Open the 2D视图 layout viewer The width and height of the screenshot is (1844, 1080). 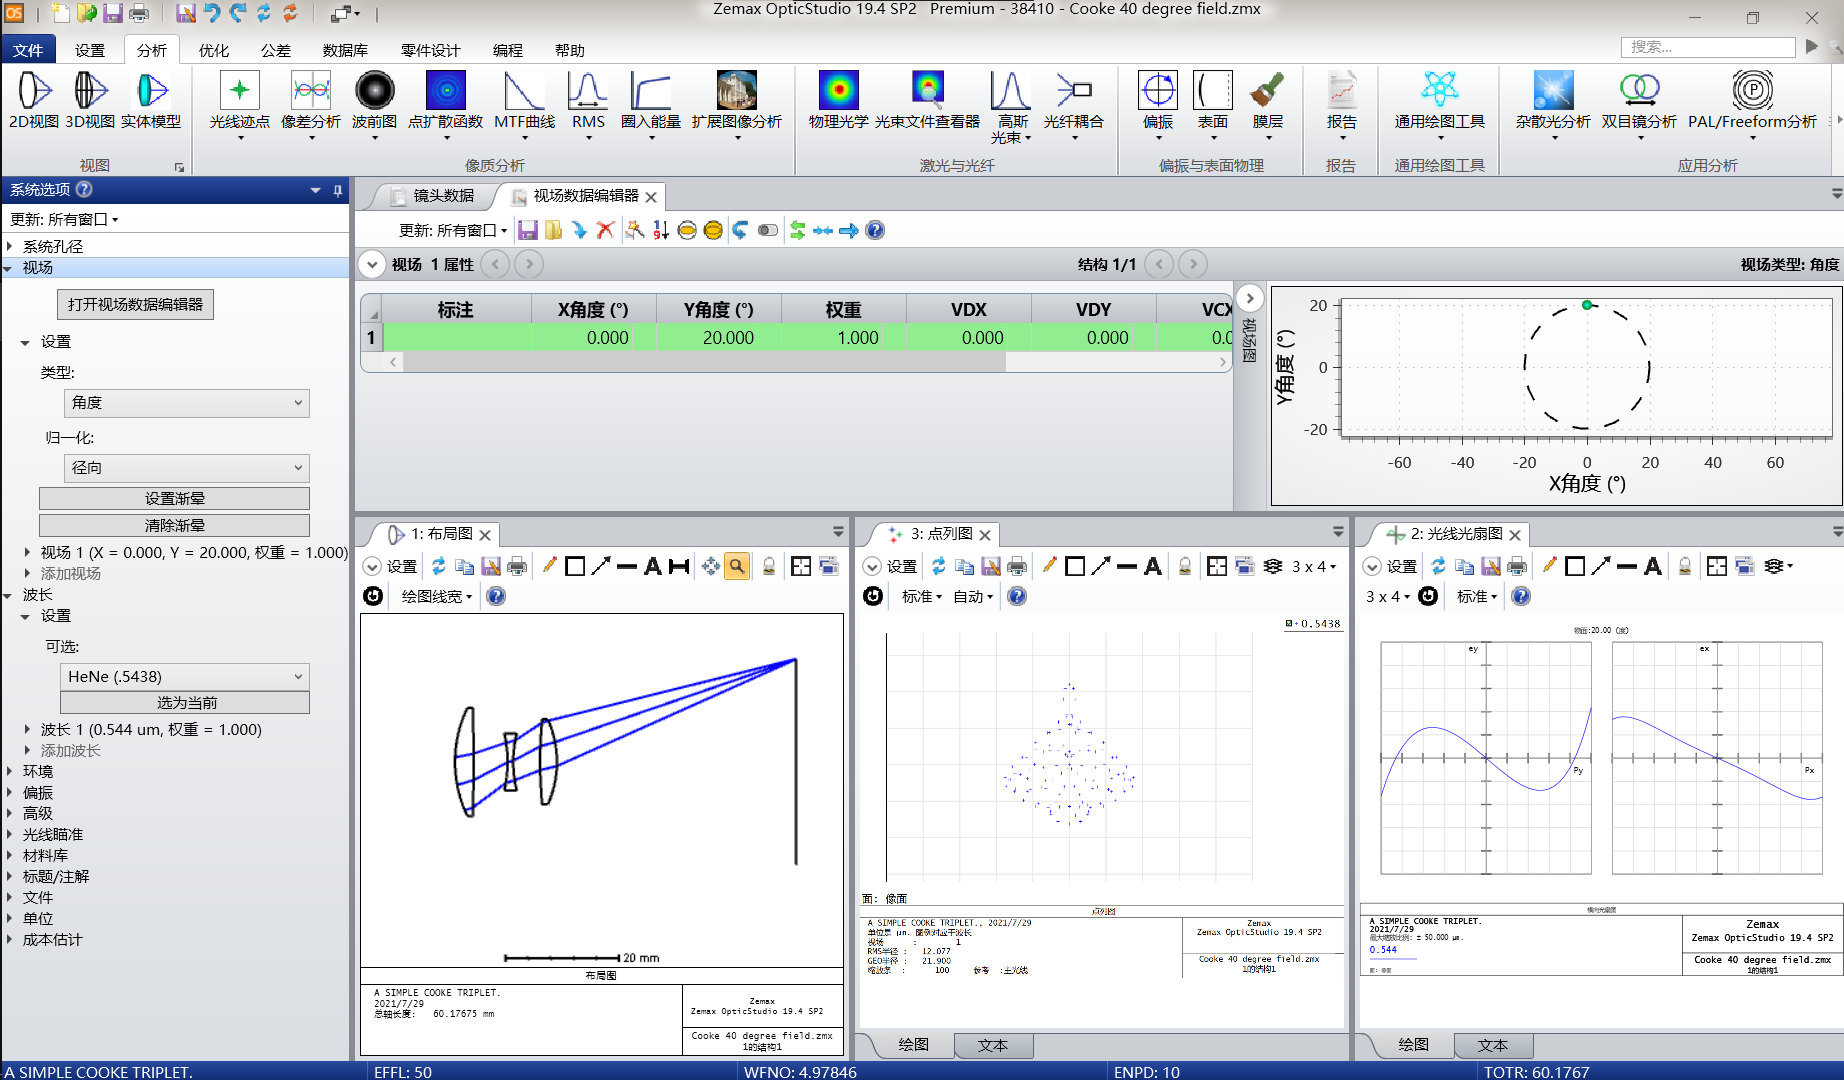34,100
